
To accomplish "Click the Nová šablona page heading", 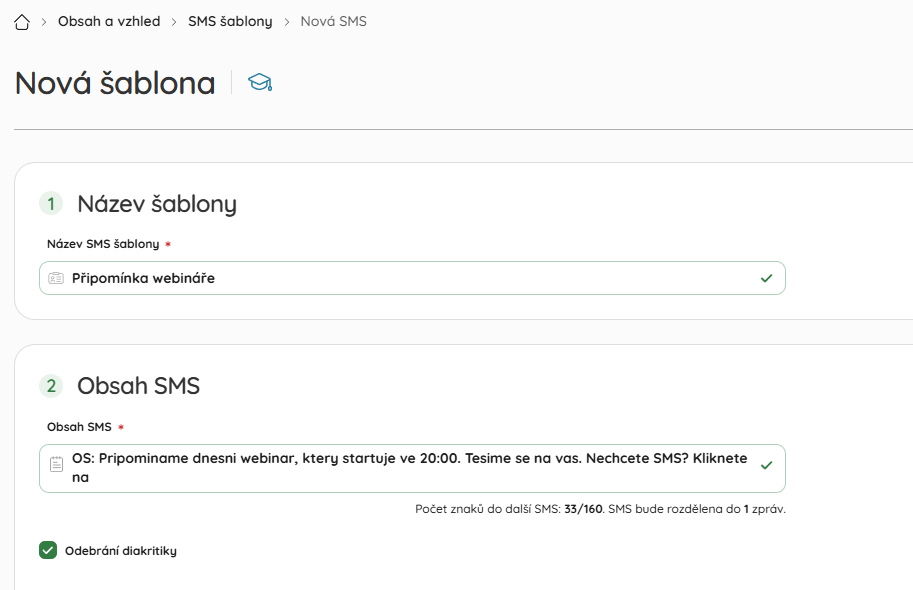I will pos(115,83).
